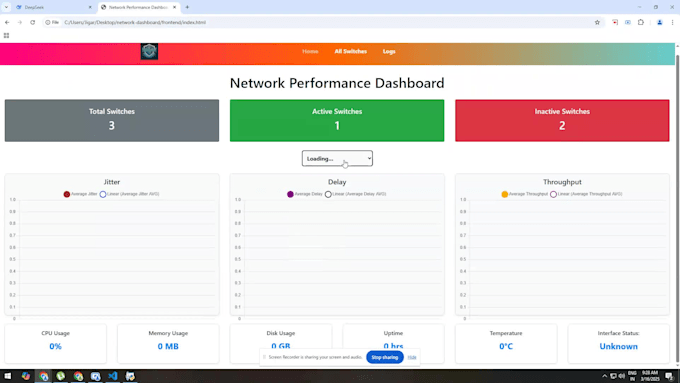Viewport: 680px width, 383px height.
Task: Click the Memory Usage 0 MB value
Action: [168, 346]
